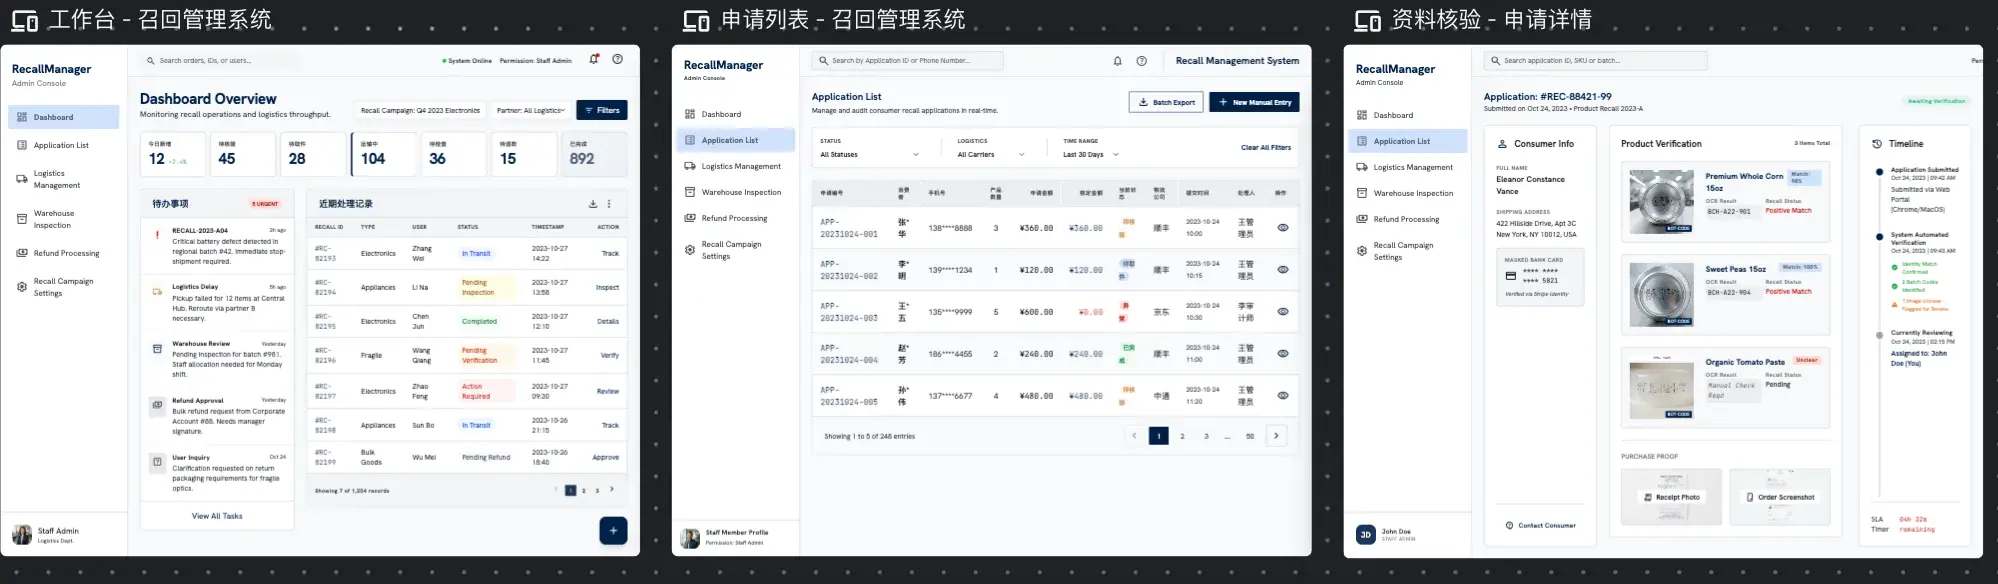Click View All Tasks link

(x=217, y=516)
